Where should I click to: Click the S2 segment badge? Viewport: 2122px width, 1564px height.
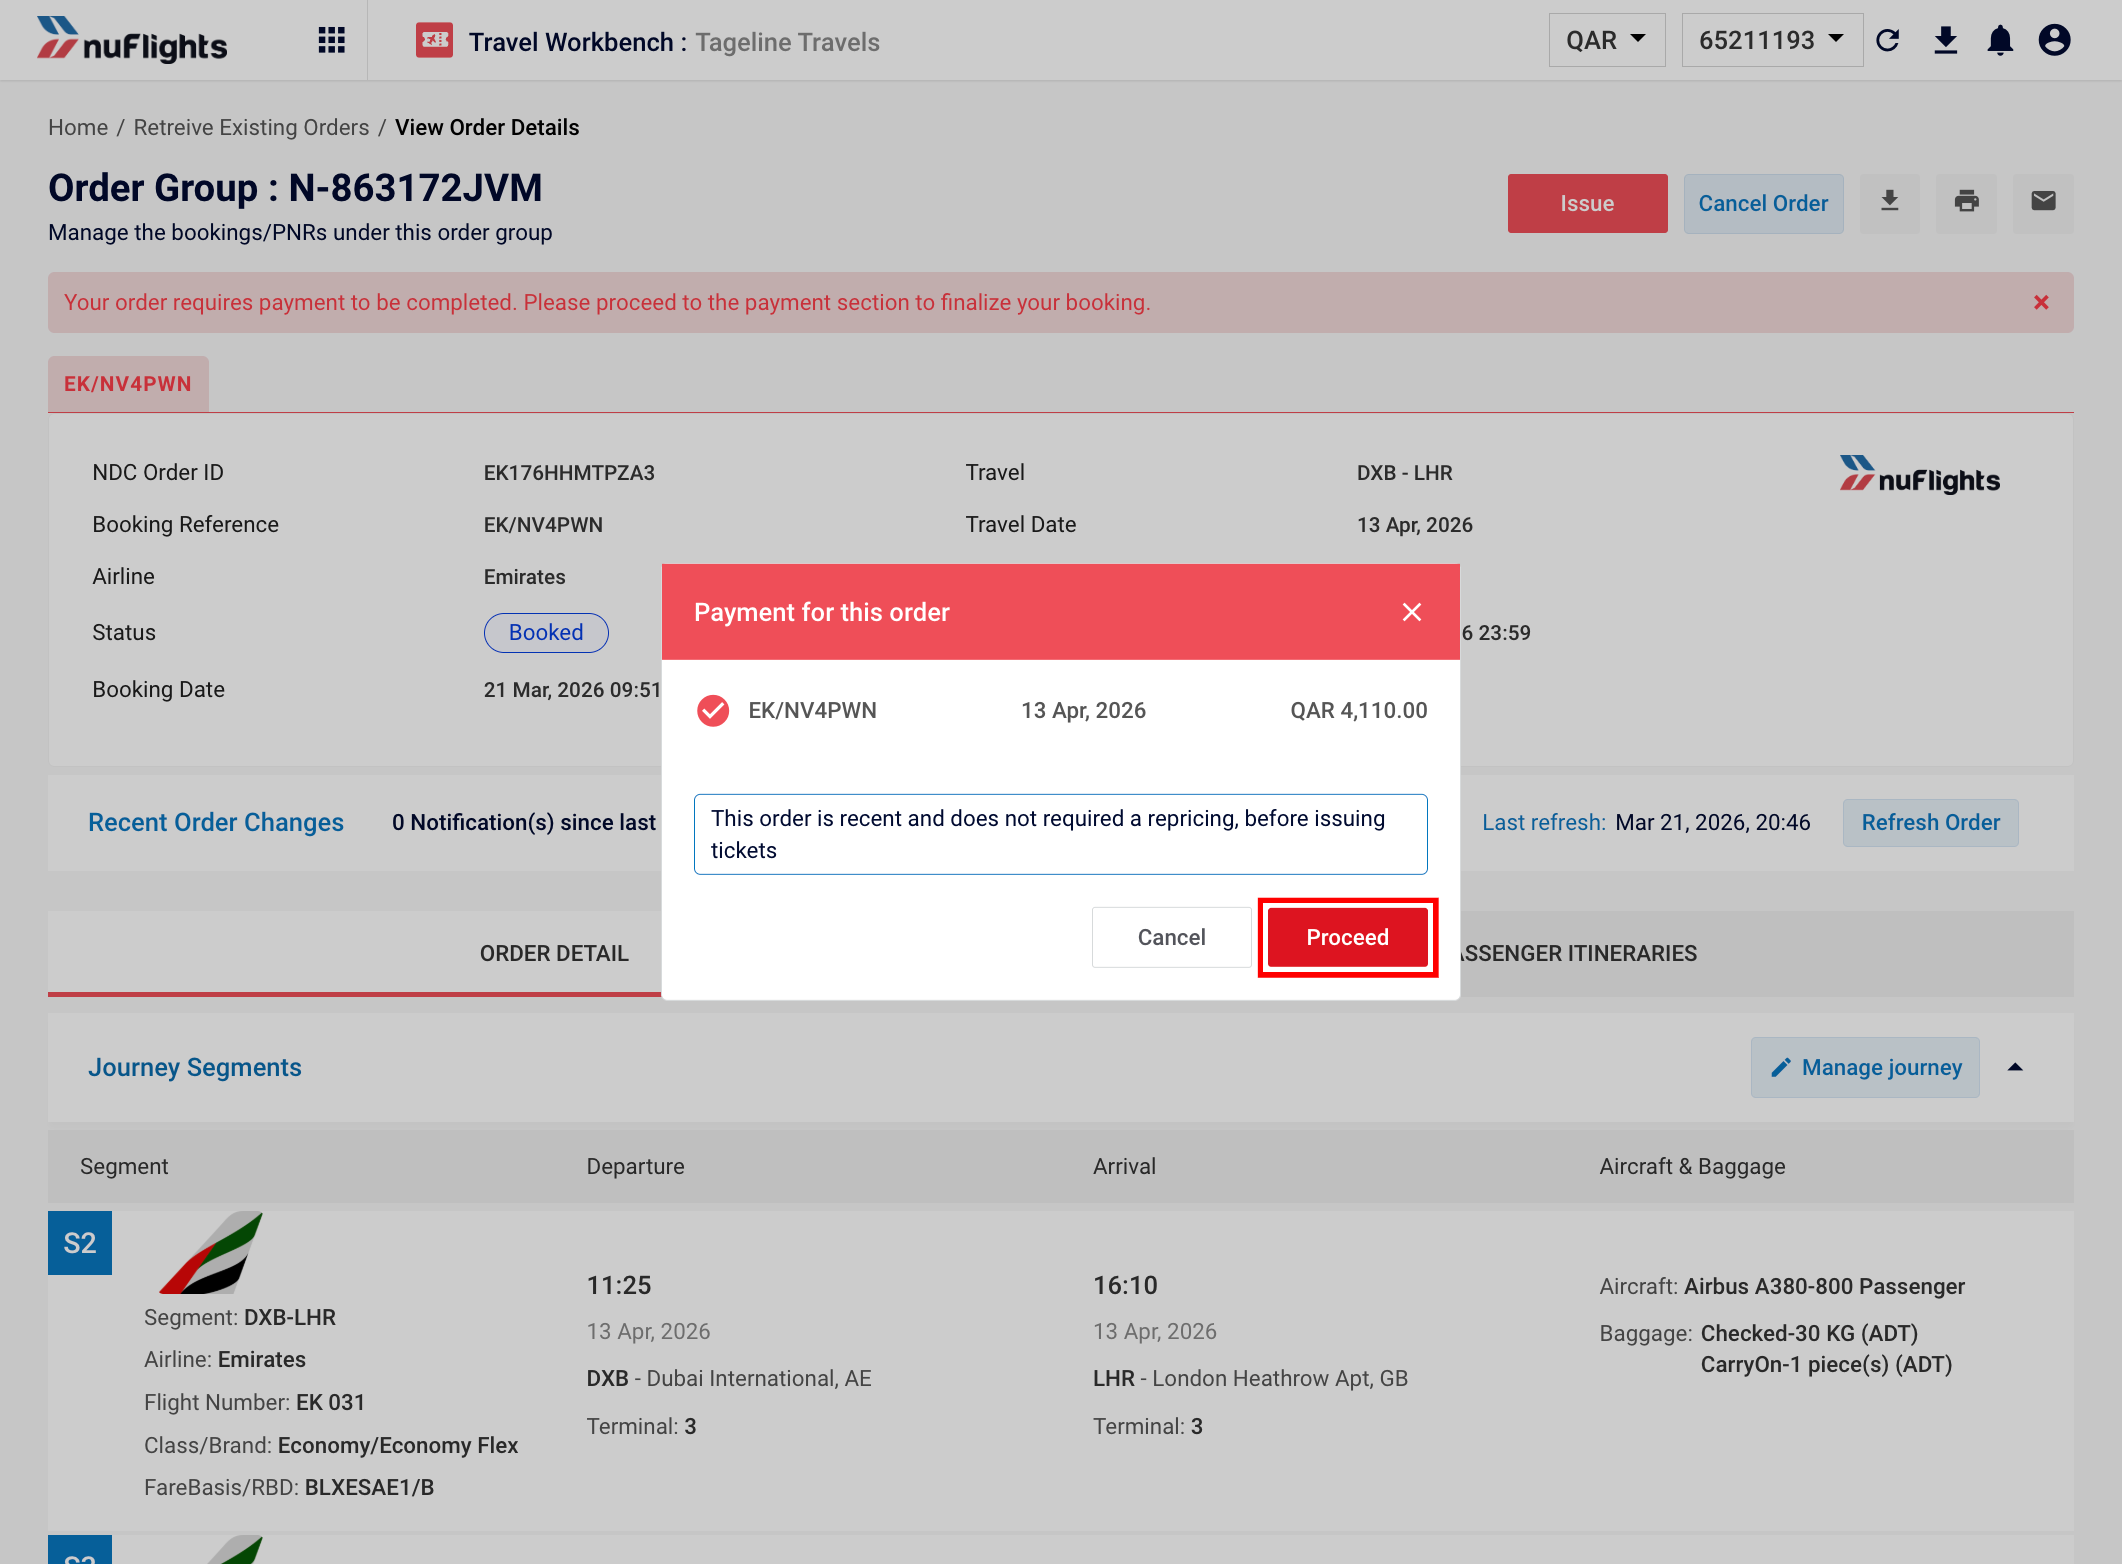click(x=80, y=1243)
